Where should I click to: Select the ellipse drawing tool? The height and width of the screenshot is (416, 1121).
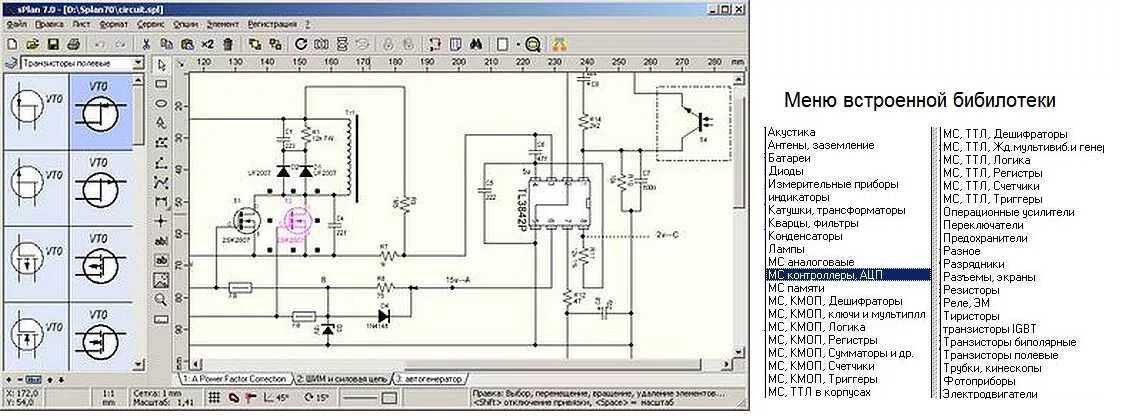[161, 103]
